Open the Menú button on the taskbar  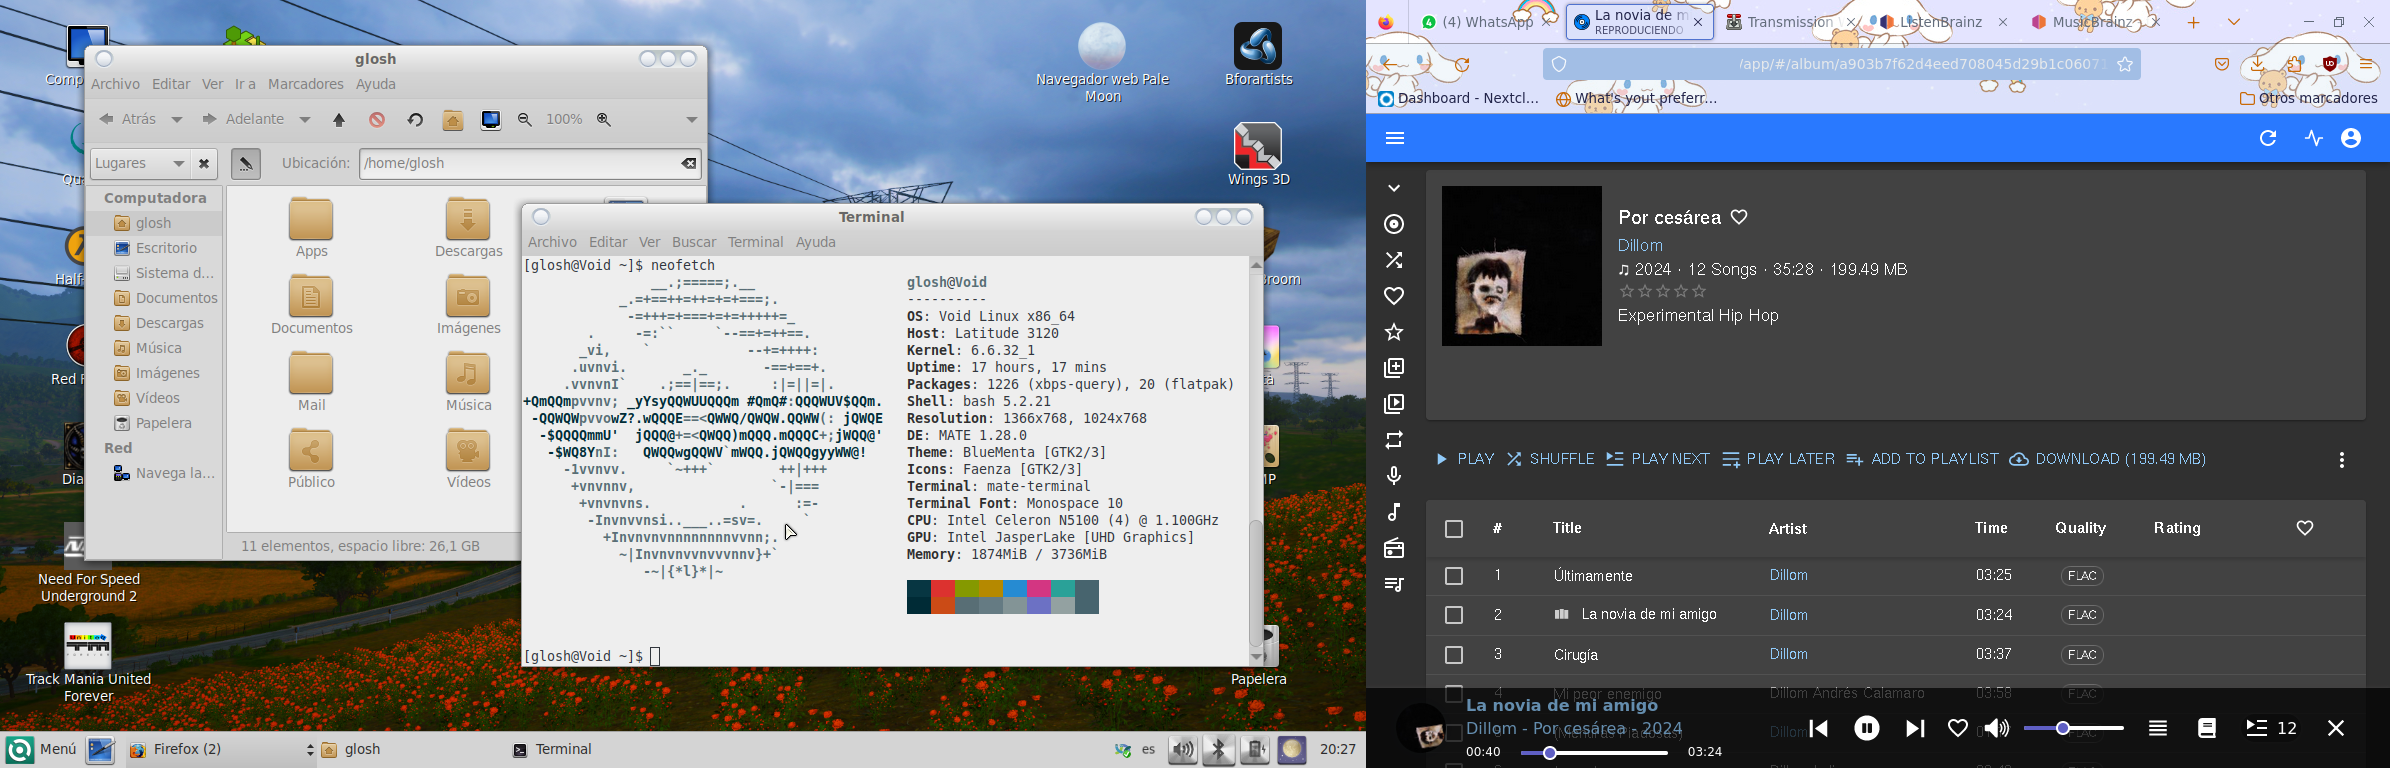(41, 749)
